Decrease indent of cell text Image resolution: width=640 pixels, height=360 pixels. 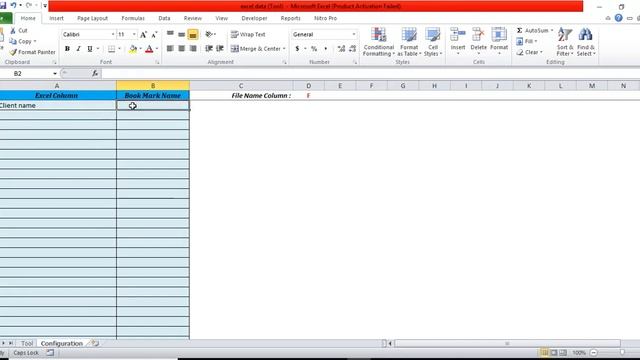(209, 49)
